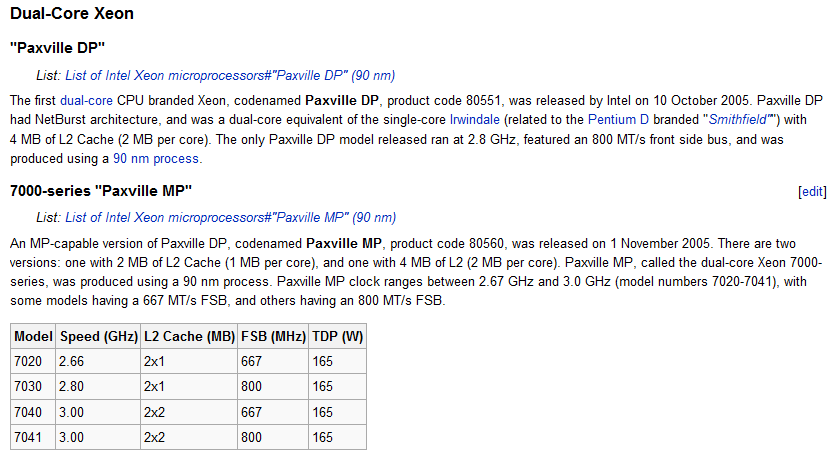
Task: Click the edit link for Paxville MP section
Action: (812, 192)
